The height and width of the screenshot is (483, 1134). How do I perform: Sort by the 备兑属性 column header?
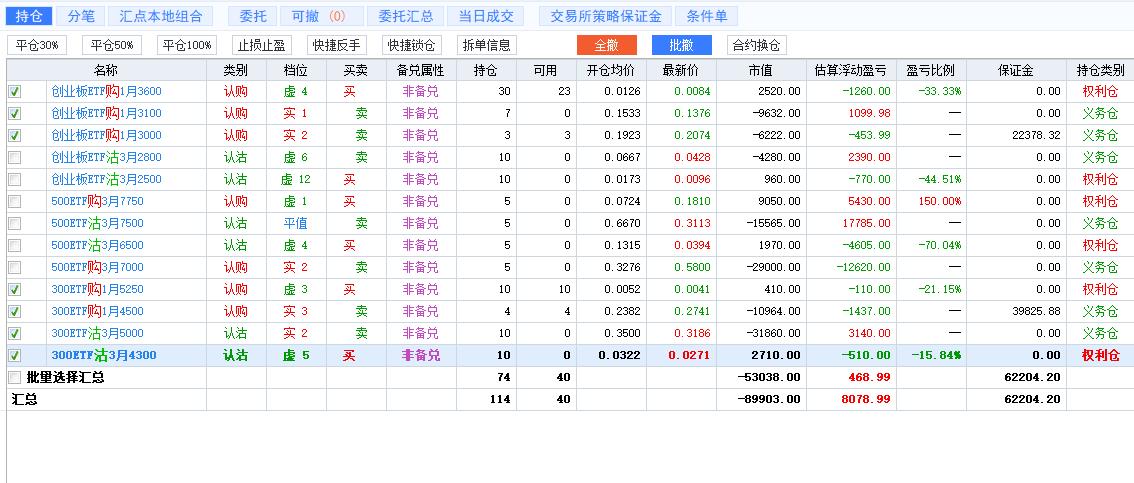point(421,70)
